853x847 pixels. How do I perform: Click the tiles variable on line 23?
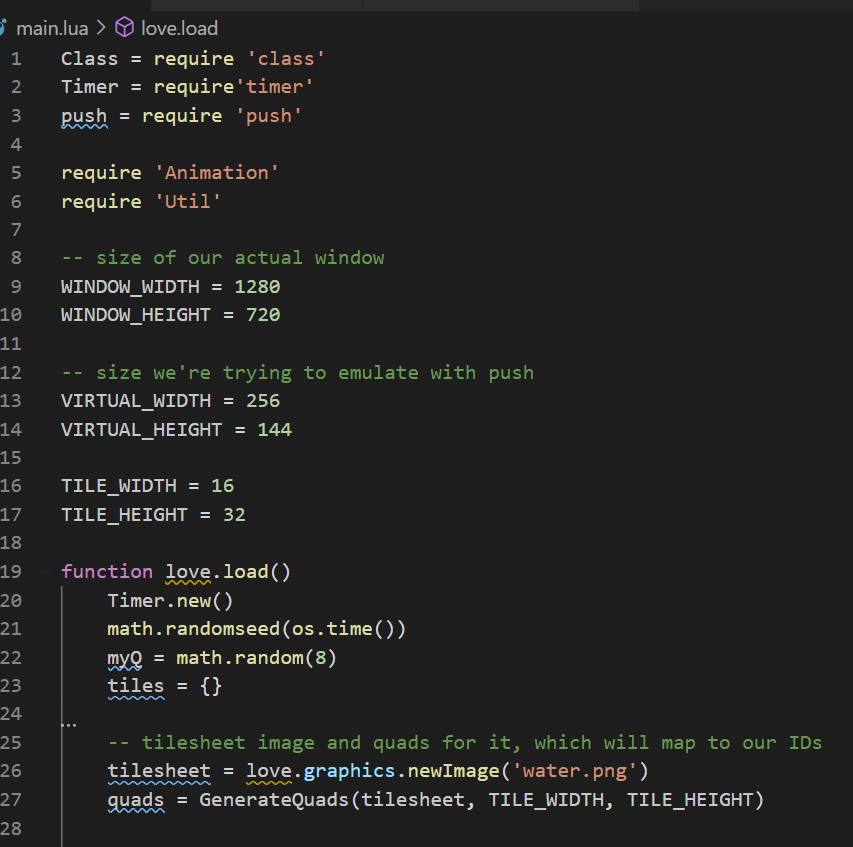[136, 687]
